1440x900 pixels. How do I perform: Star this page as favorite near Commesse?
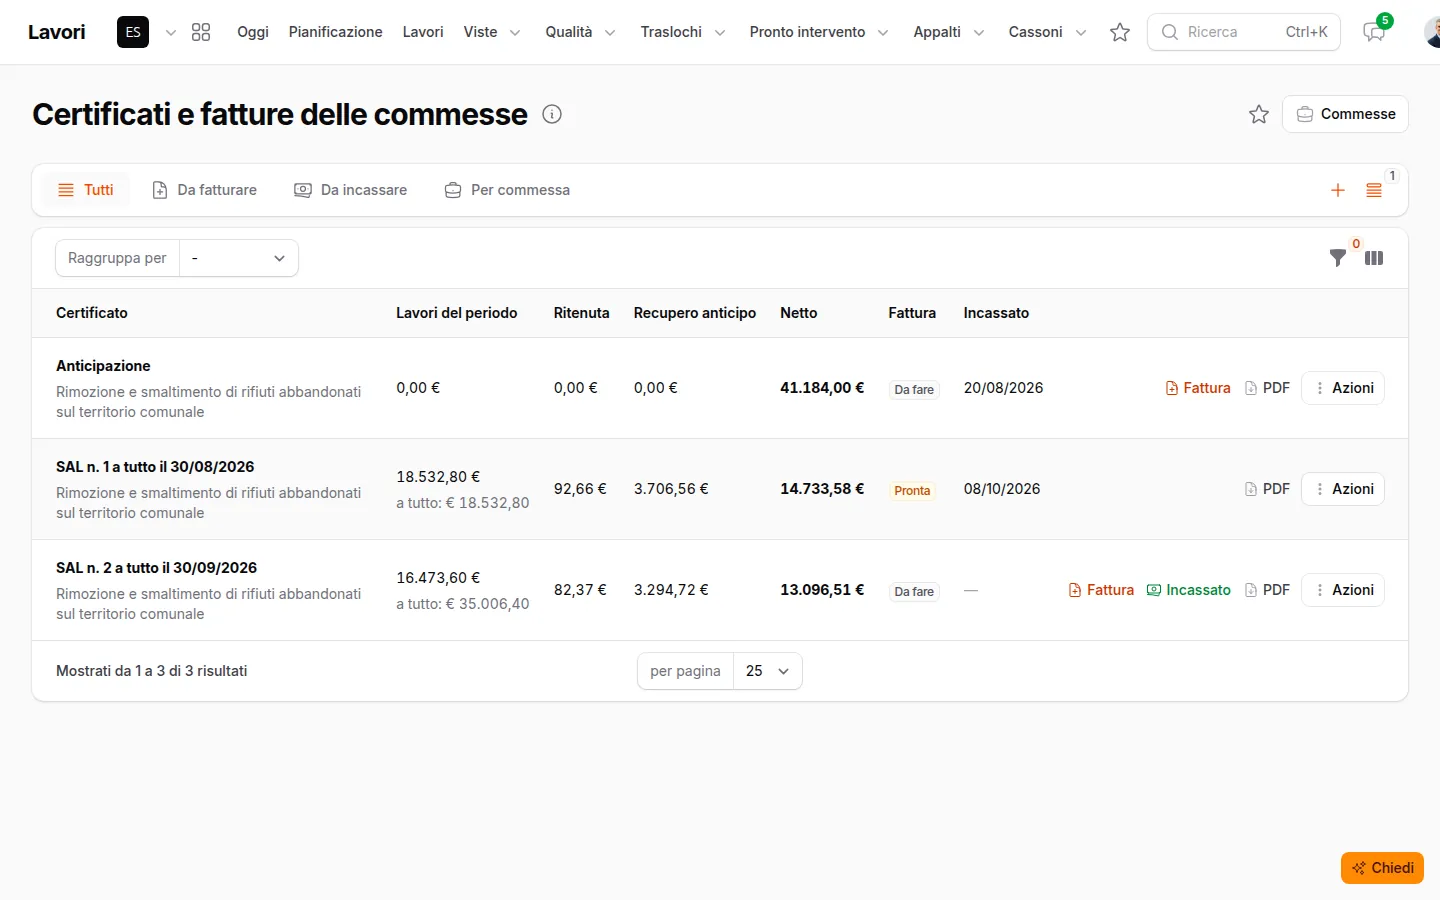pos(1259,114)
